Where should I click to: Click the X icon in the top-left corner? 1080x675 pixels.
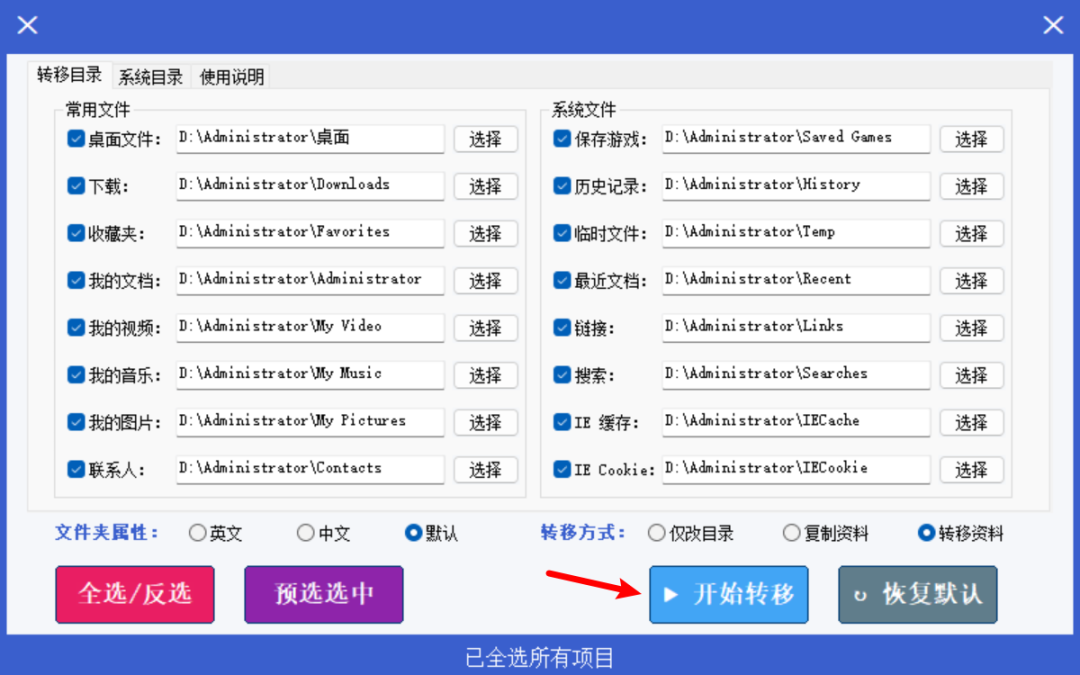(28, 25)
